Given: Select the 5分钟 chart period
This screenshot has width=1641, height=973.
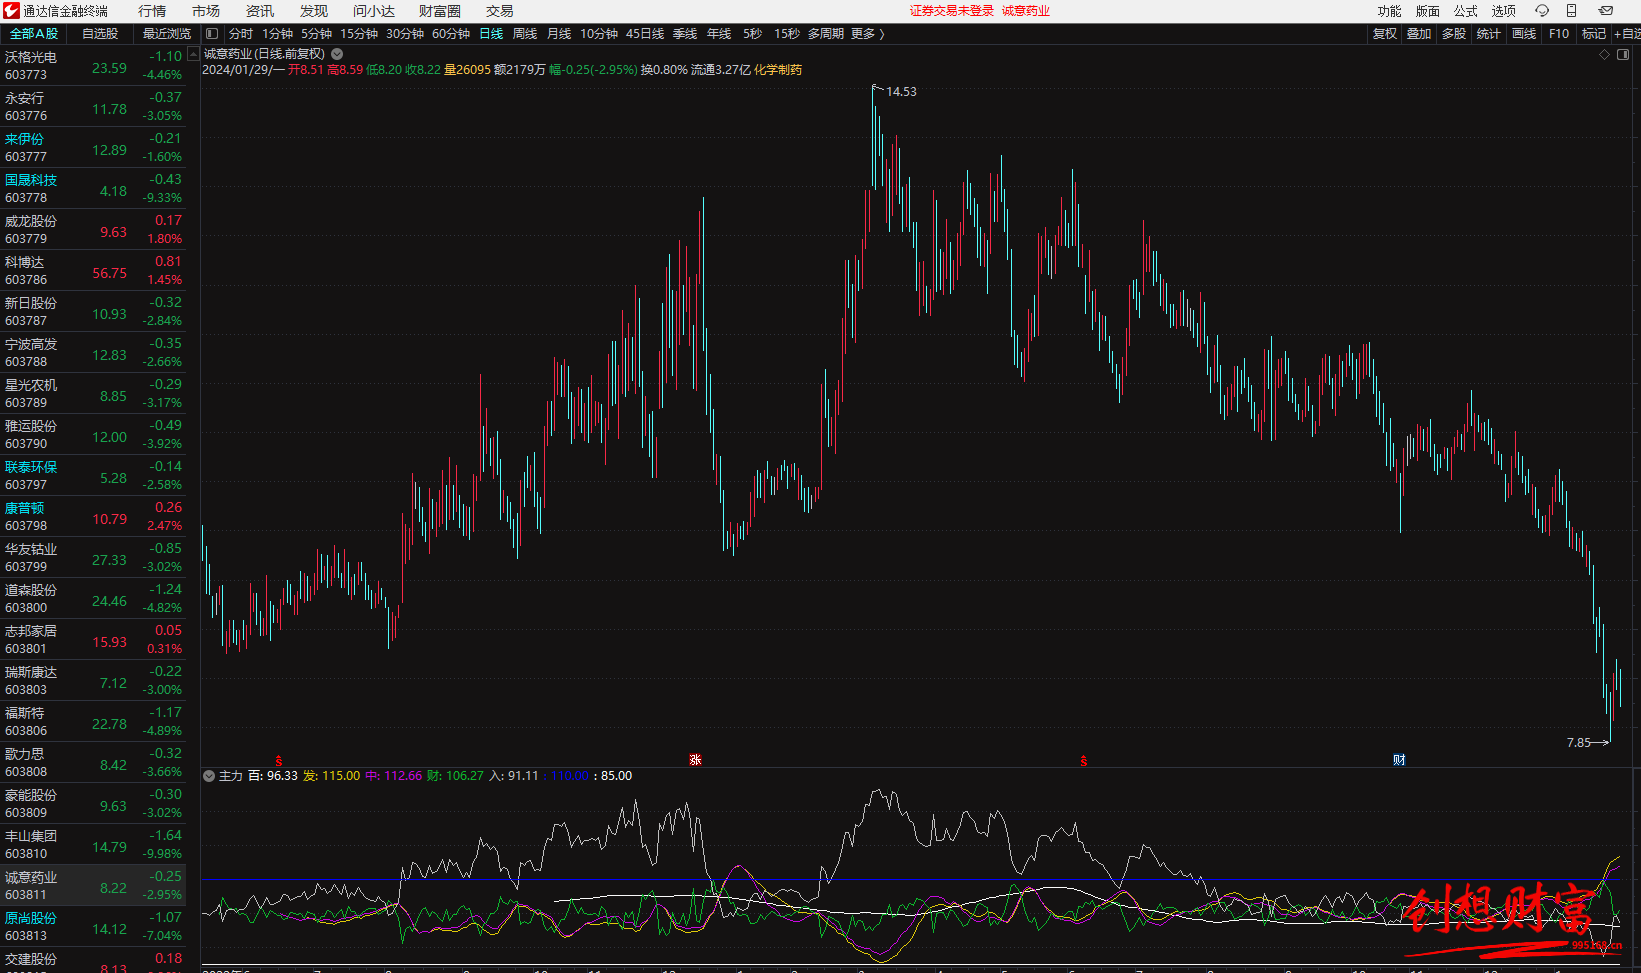Looking at the screenshot, I should 316,34.
